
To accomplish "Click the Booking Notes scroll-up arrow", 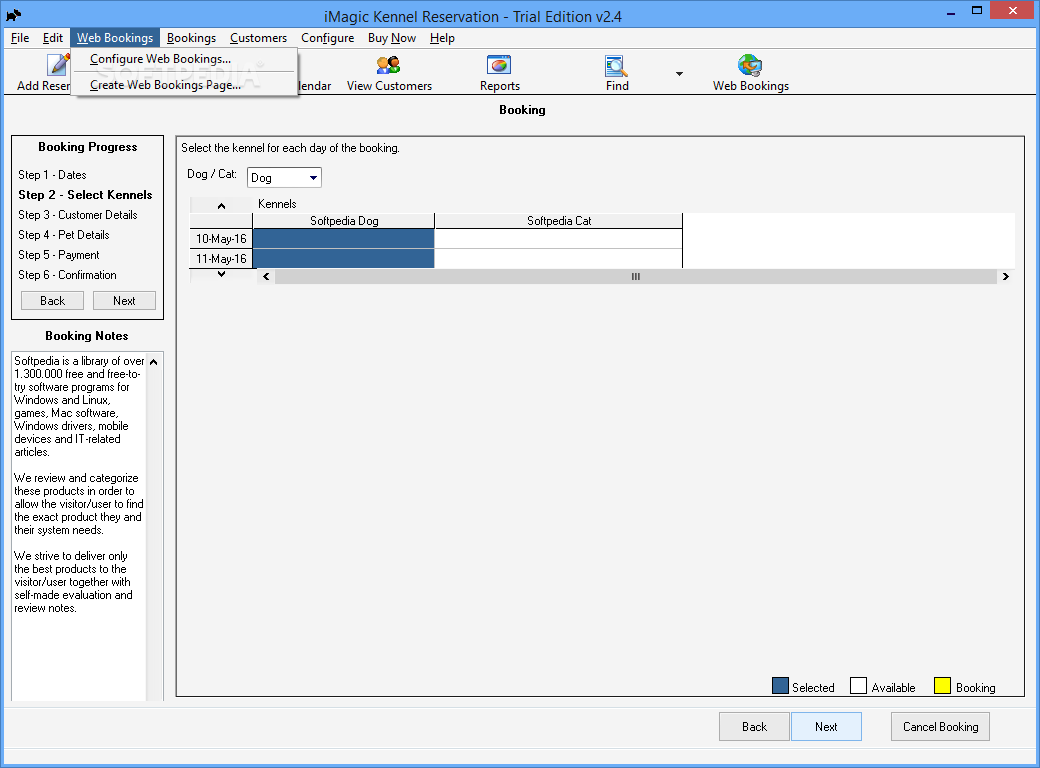I will pyautogui.click(x=154, y=362).
